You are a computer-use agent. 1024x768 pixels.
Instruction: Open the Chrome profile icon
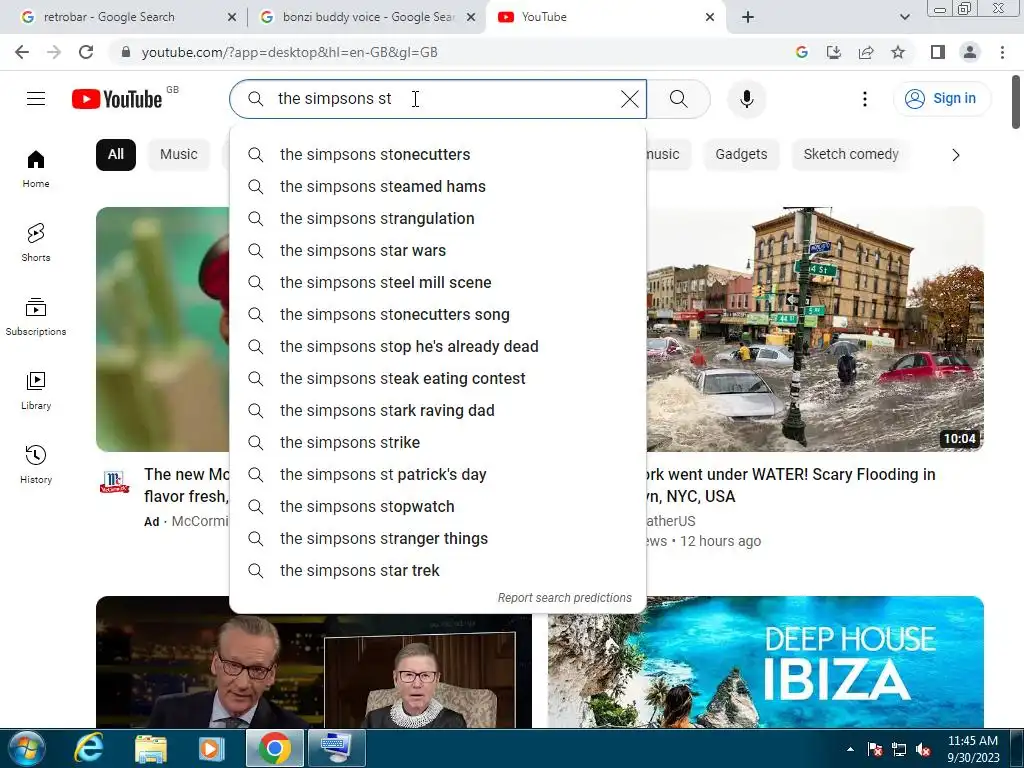970,52
